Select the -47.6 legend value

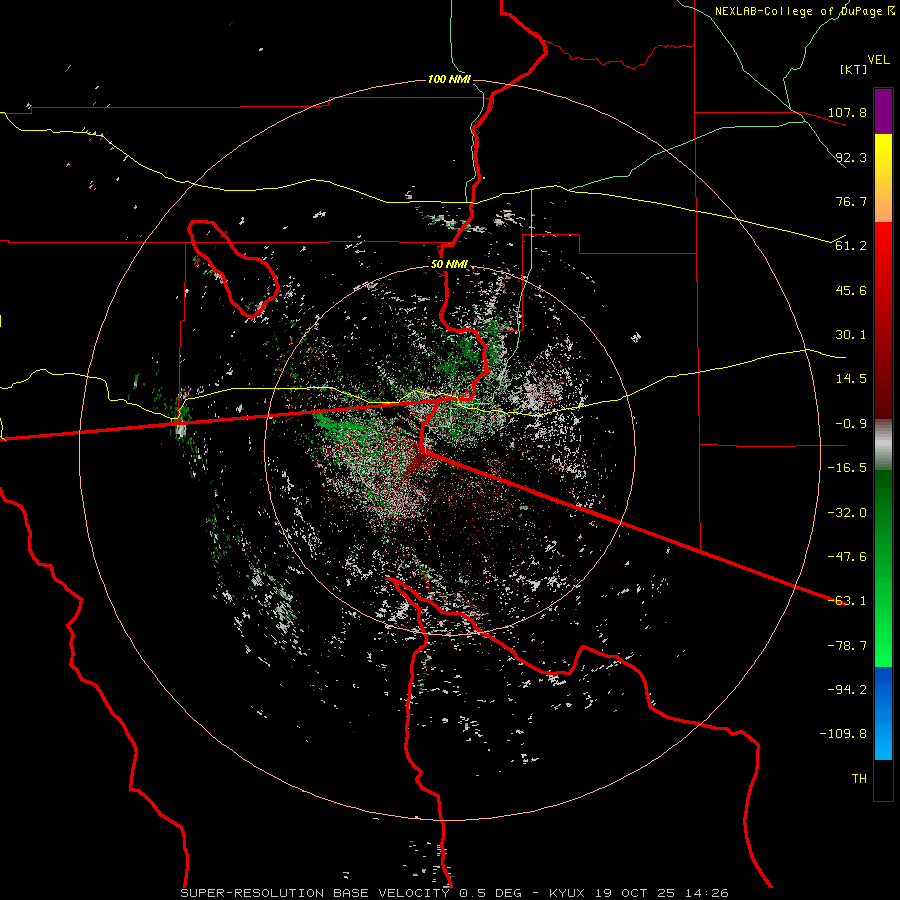(847, 557)
